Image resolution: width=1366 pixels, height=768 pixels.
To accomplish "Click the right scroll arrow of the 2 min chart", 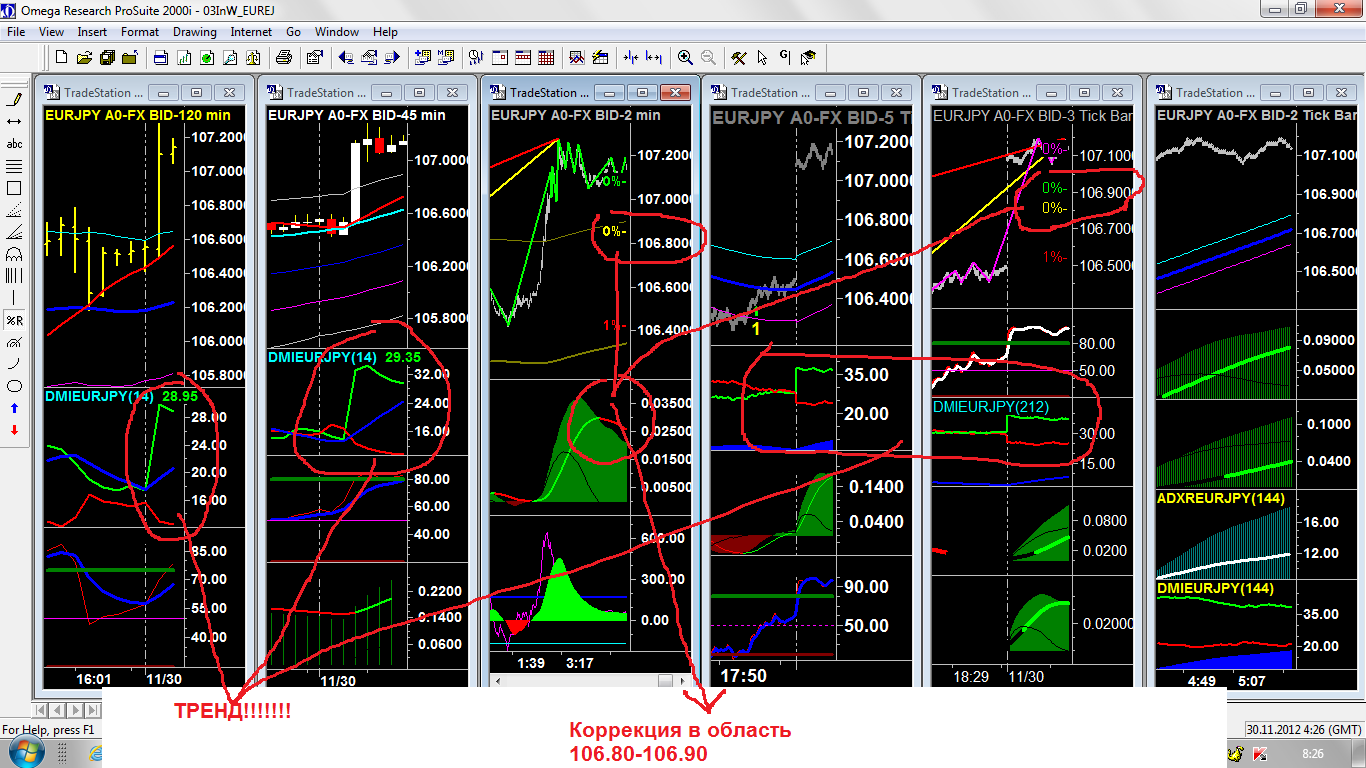I will [684, 680].
